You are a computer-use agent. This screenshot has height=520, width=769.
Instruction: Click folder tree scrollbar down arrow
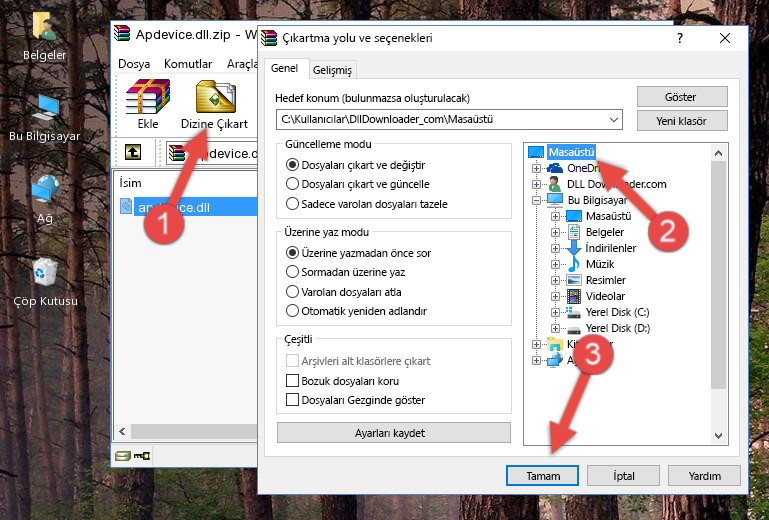tap(718, 435)
